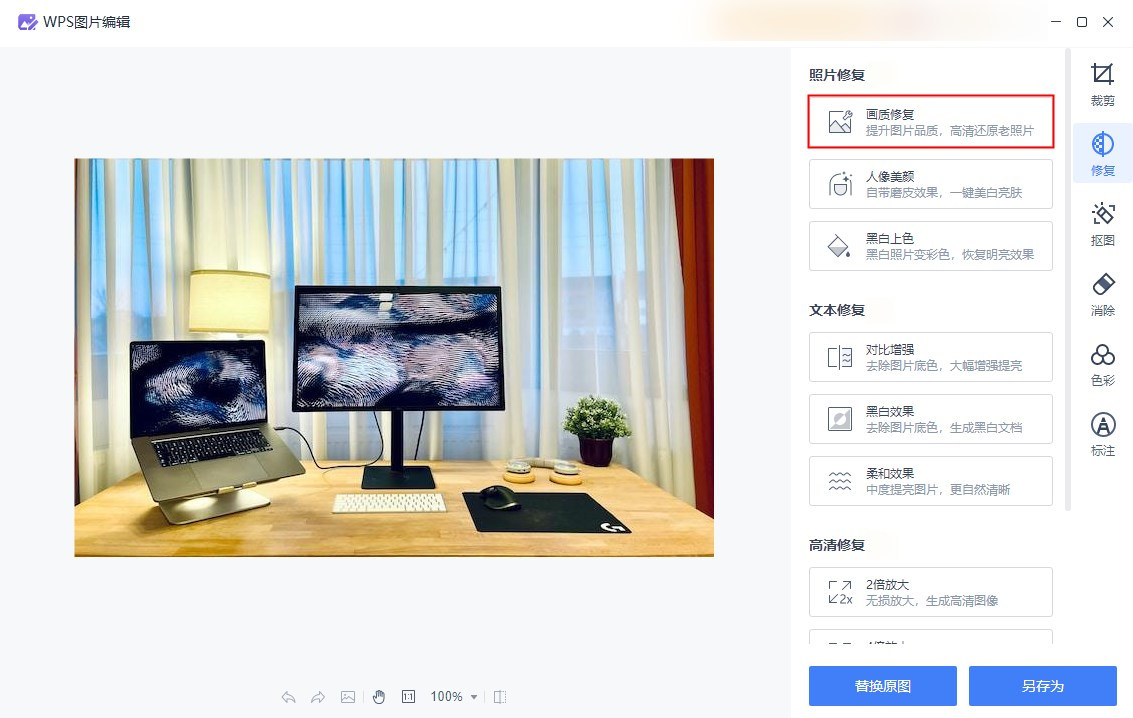The height and width of the screenshot is (718, 1133).
Task: Activate the hand pan tool
Action: (x=378, y=697)
